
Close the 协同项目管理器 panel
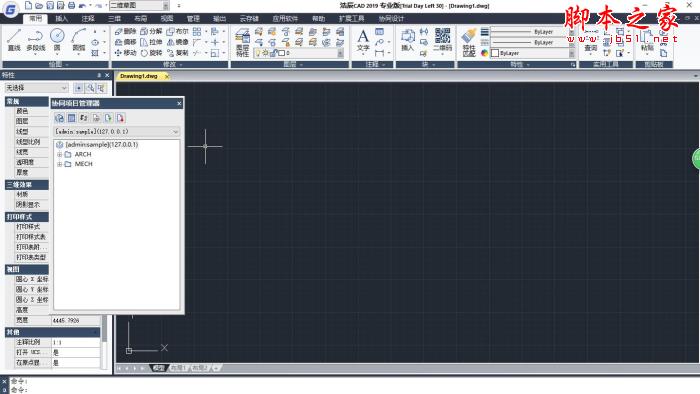(179, 104)
